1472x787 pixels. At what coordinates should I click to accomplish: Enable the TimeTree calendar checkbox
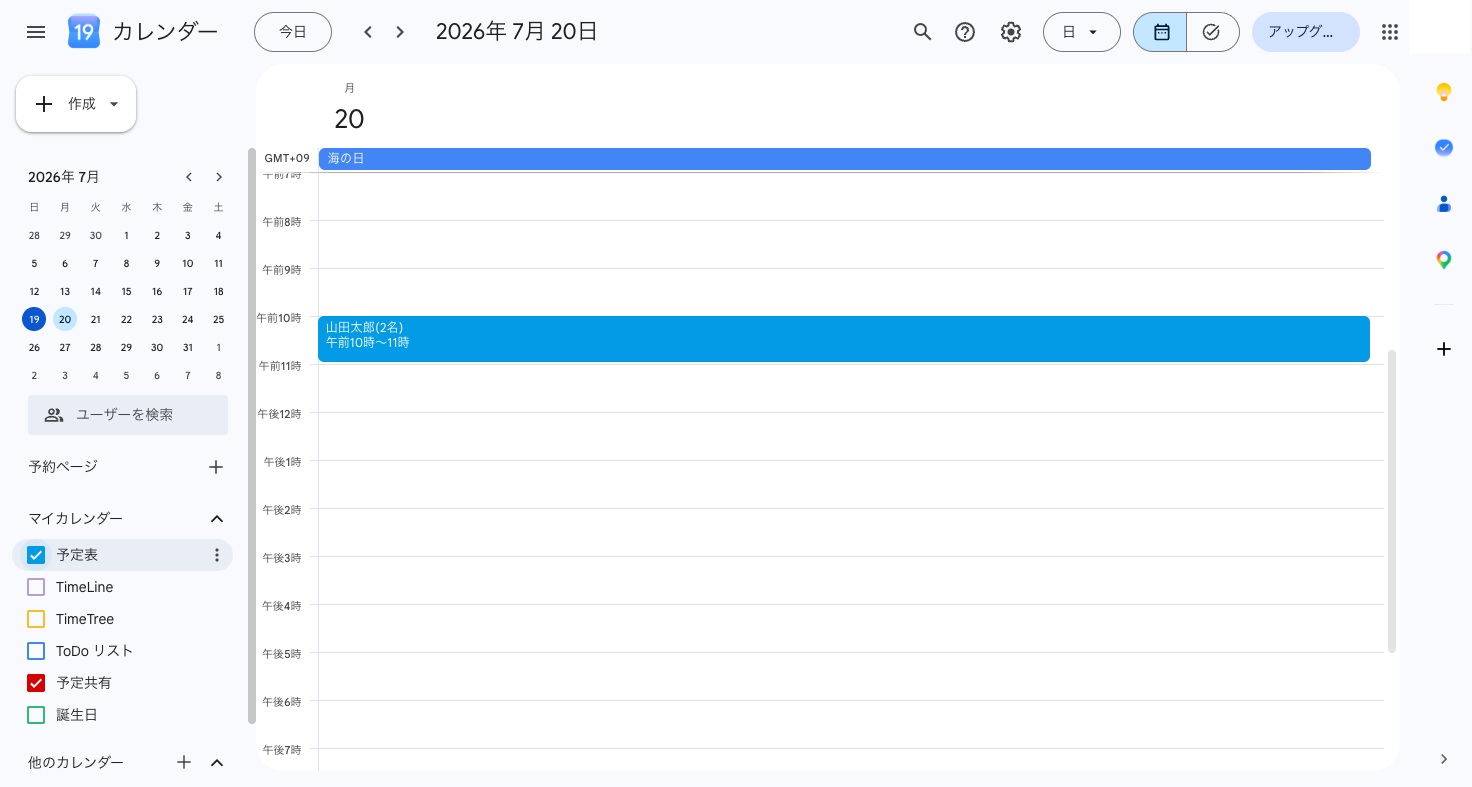click(36, 619)
